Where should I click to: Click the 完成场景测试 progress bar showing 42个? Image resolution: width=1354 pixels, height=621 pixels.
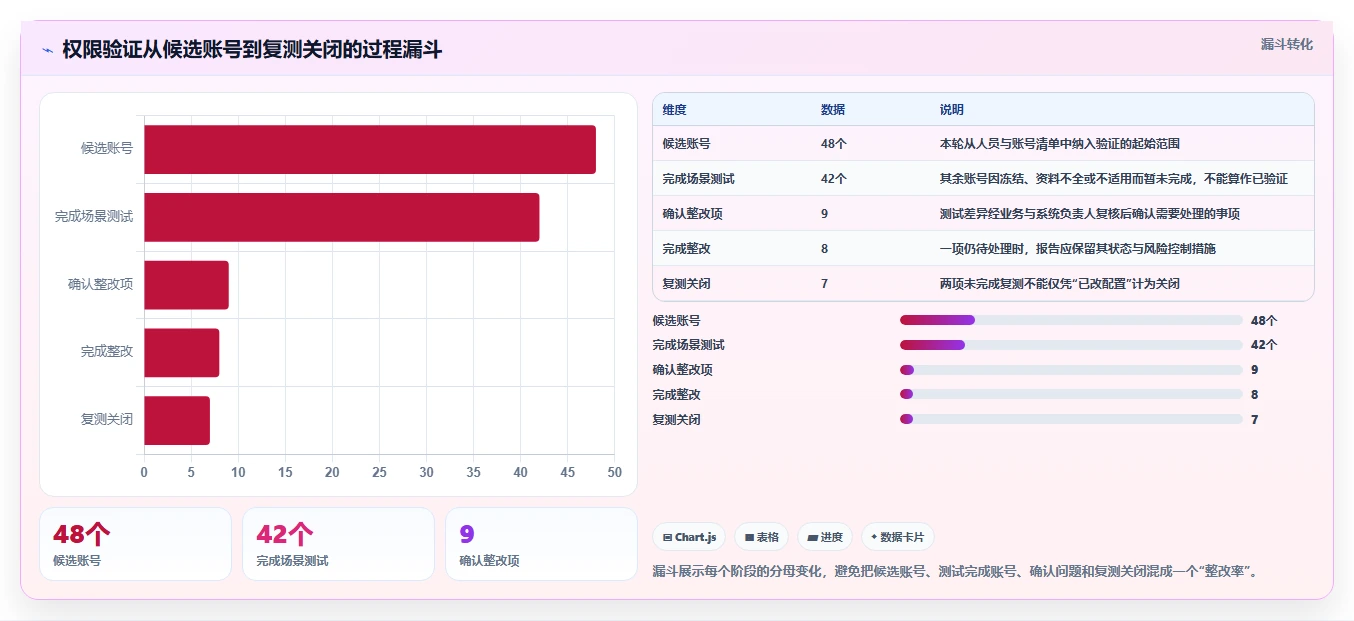coord(1071,345)
